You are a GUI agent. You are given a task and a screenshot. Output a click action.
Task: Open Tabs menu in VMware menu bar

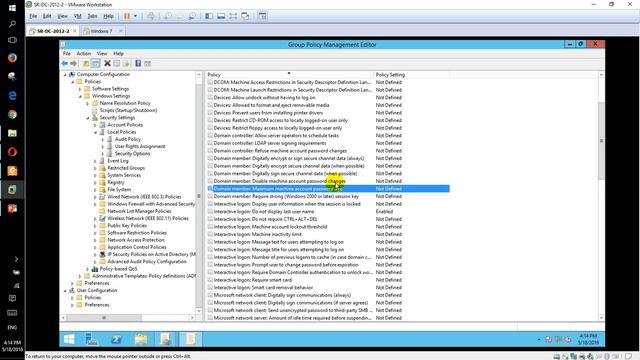click(x=92, y=16)
